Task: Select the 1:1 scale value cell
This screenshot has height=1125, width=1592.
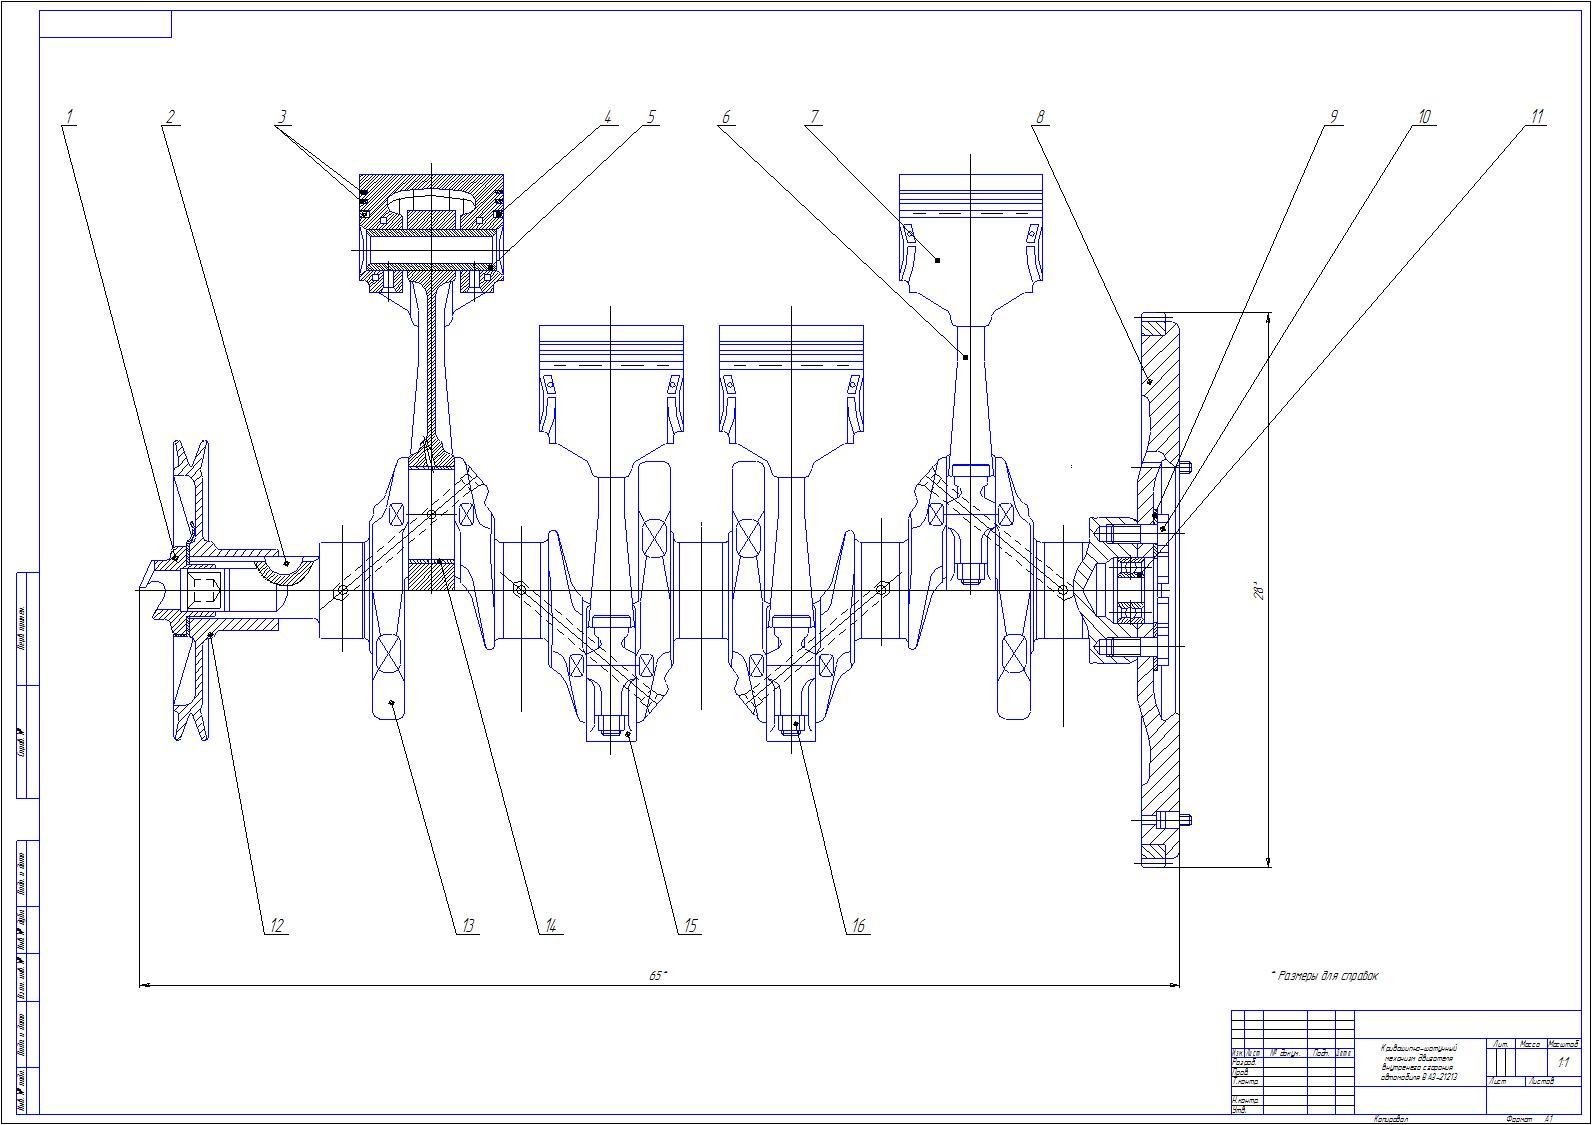Action: [x=1563, y=1063]
